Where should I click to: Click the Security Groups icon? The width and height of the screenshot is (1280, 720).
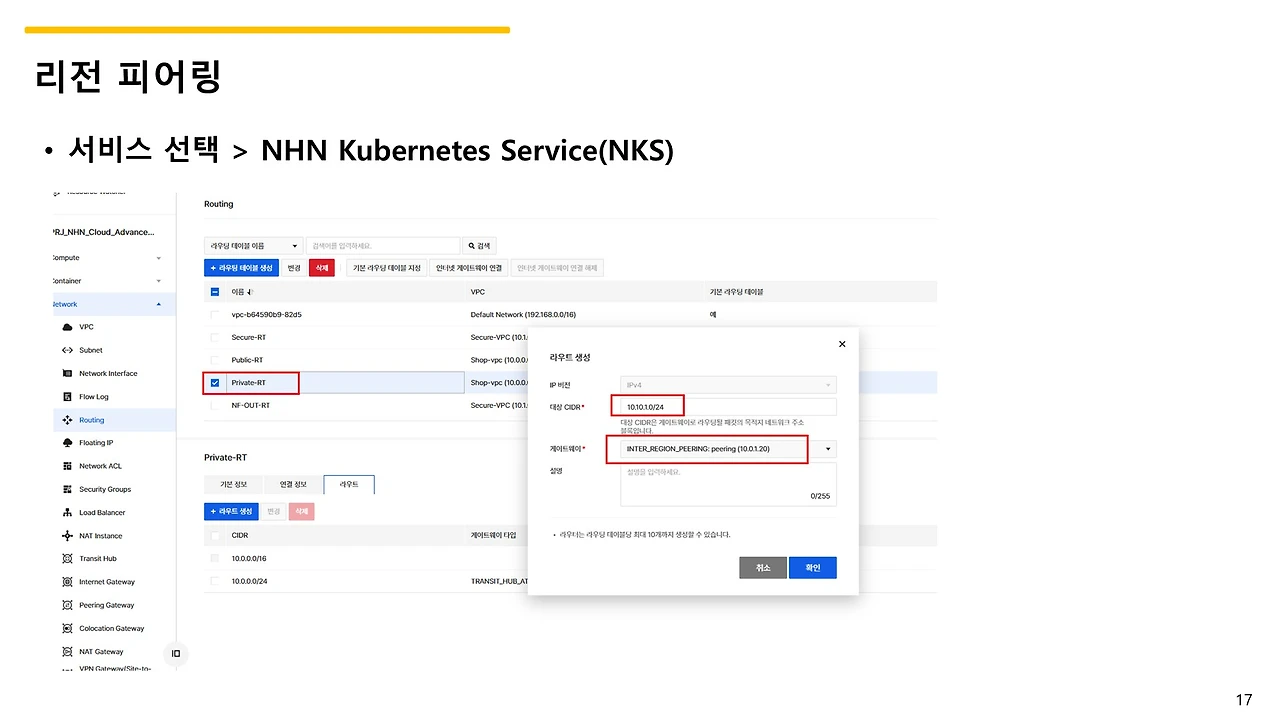68,489
